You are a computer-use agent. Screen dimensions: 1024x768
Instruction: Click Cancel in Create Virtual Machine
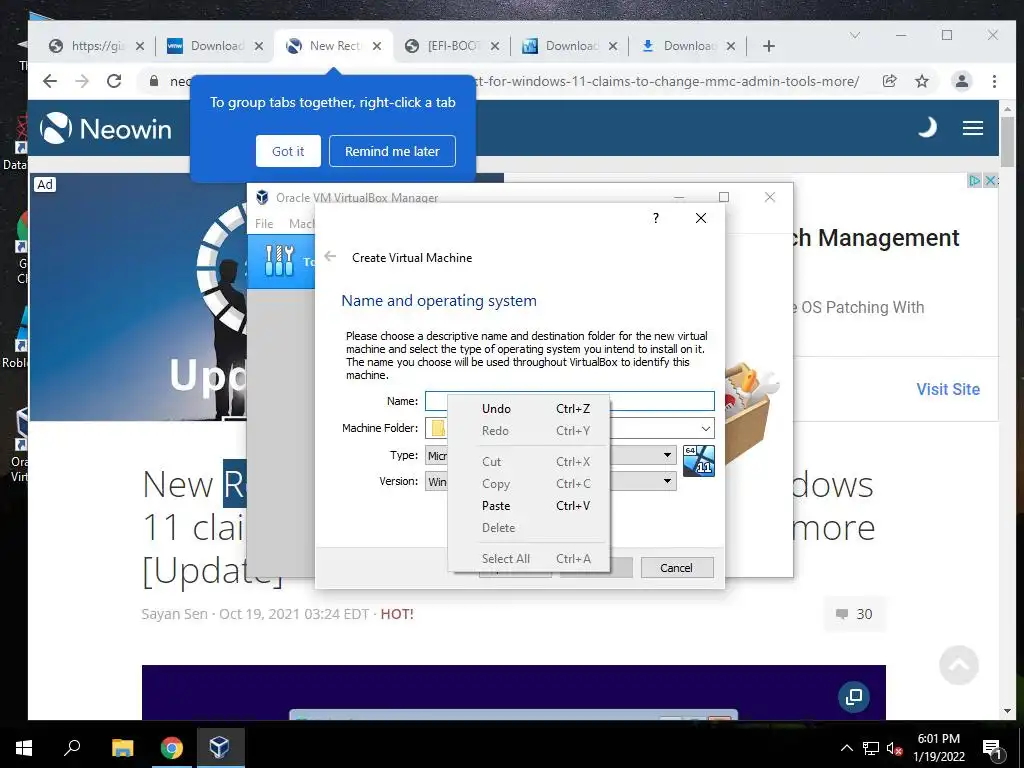(677, 568)
